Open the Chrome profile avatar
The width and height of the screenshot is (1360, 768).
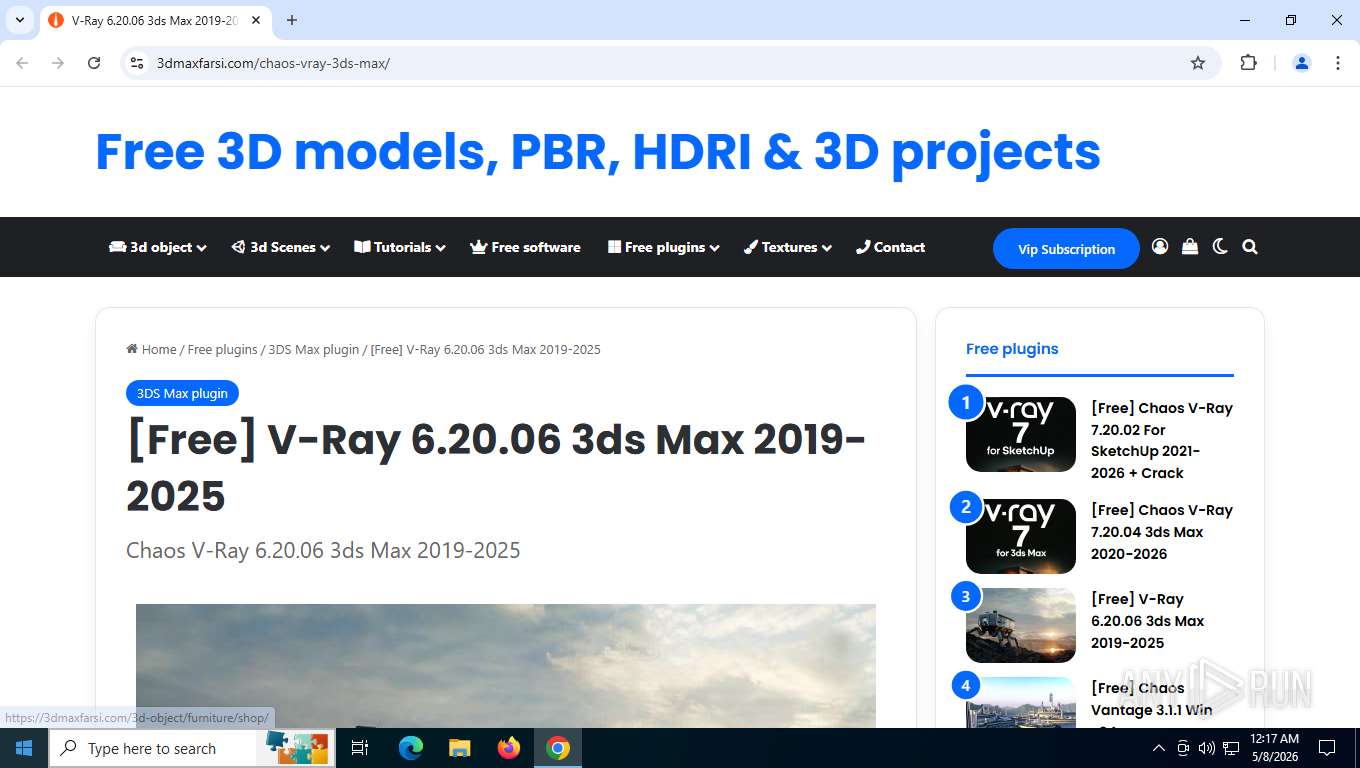click(1302, 63)
